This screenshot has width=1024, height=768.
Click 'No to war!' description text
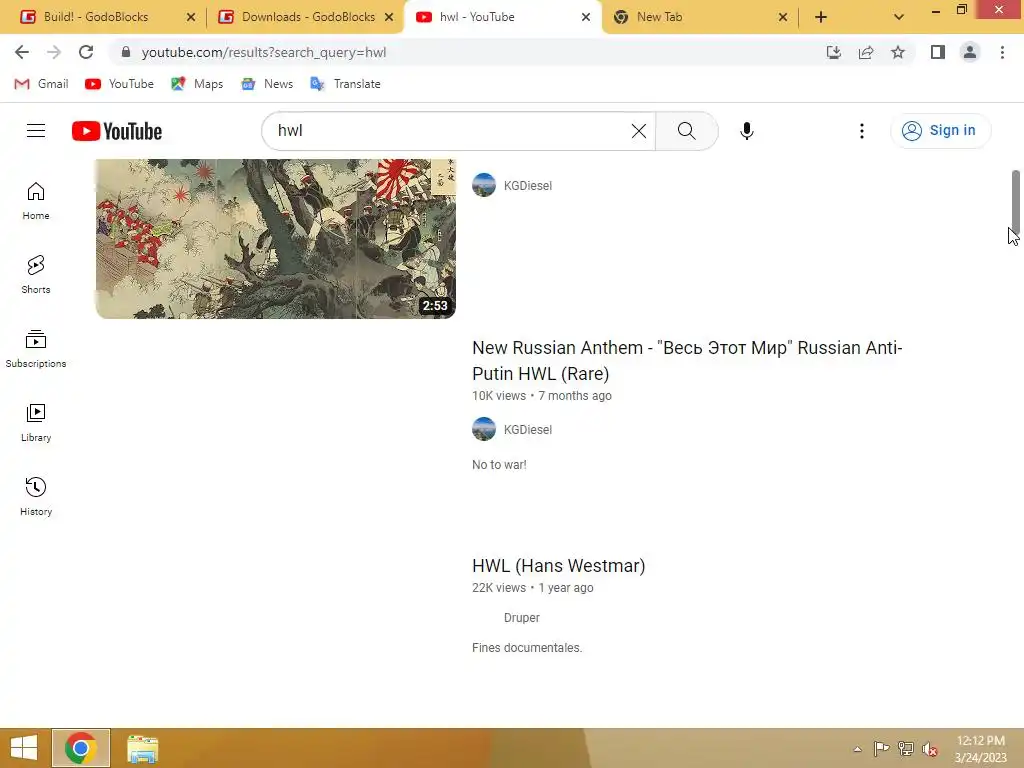coord(499,465)
